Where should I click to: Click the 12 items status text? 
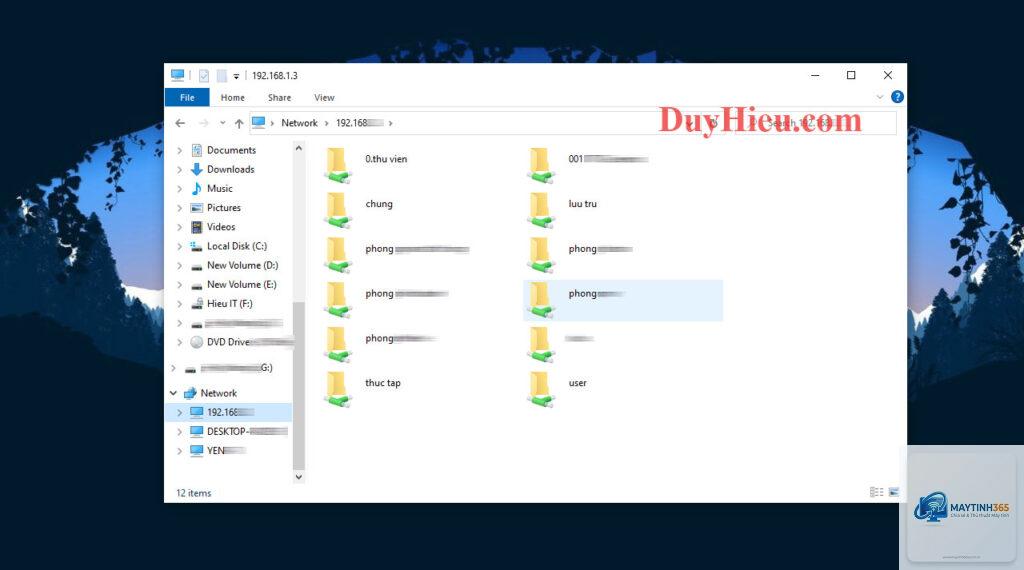point(193,493)
